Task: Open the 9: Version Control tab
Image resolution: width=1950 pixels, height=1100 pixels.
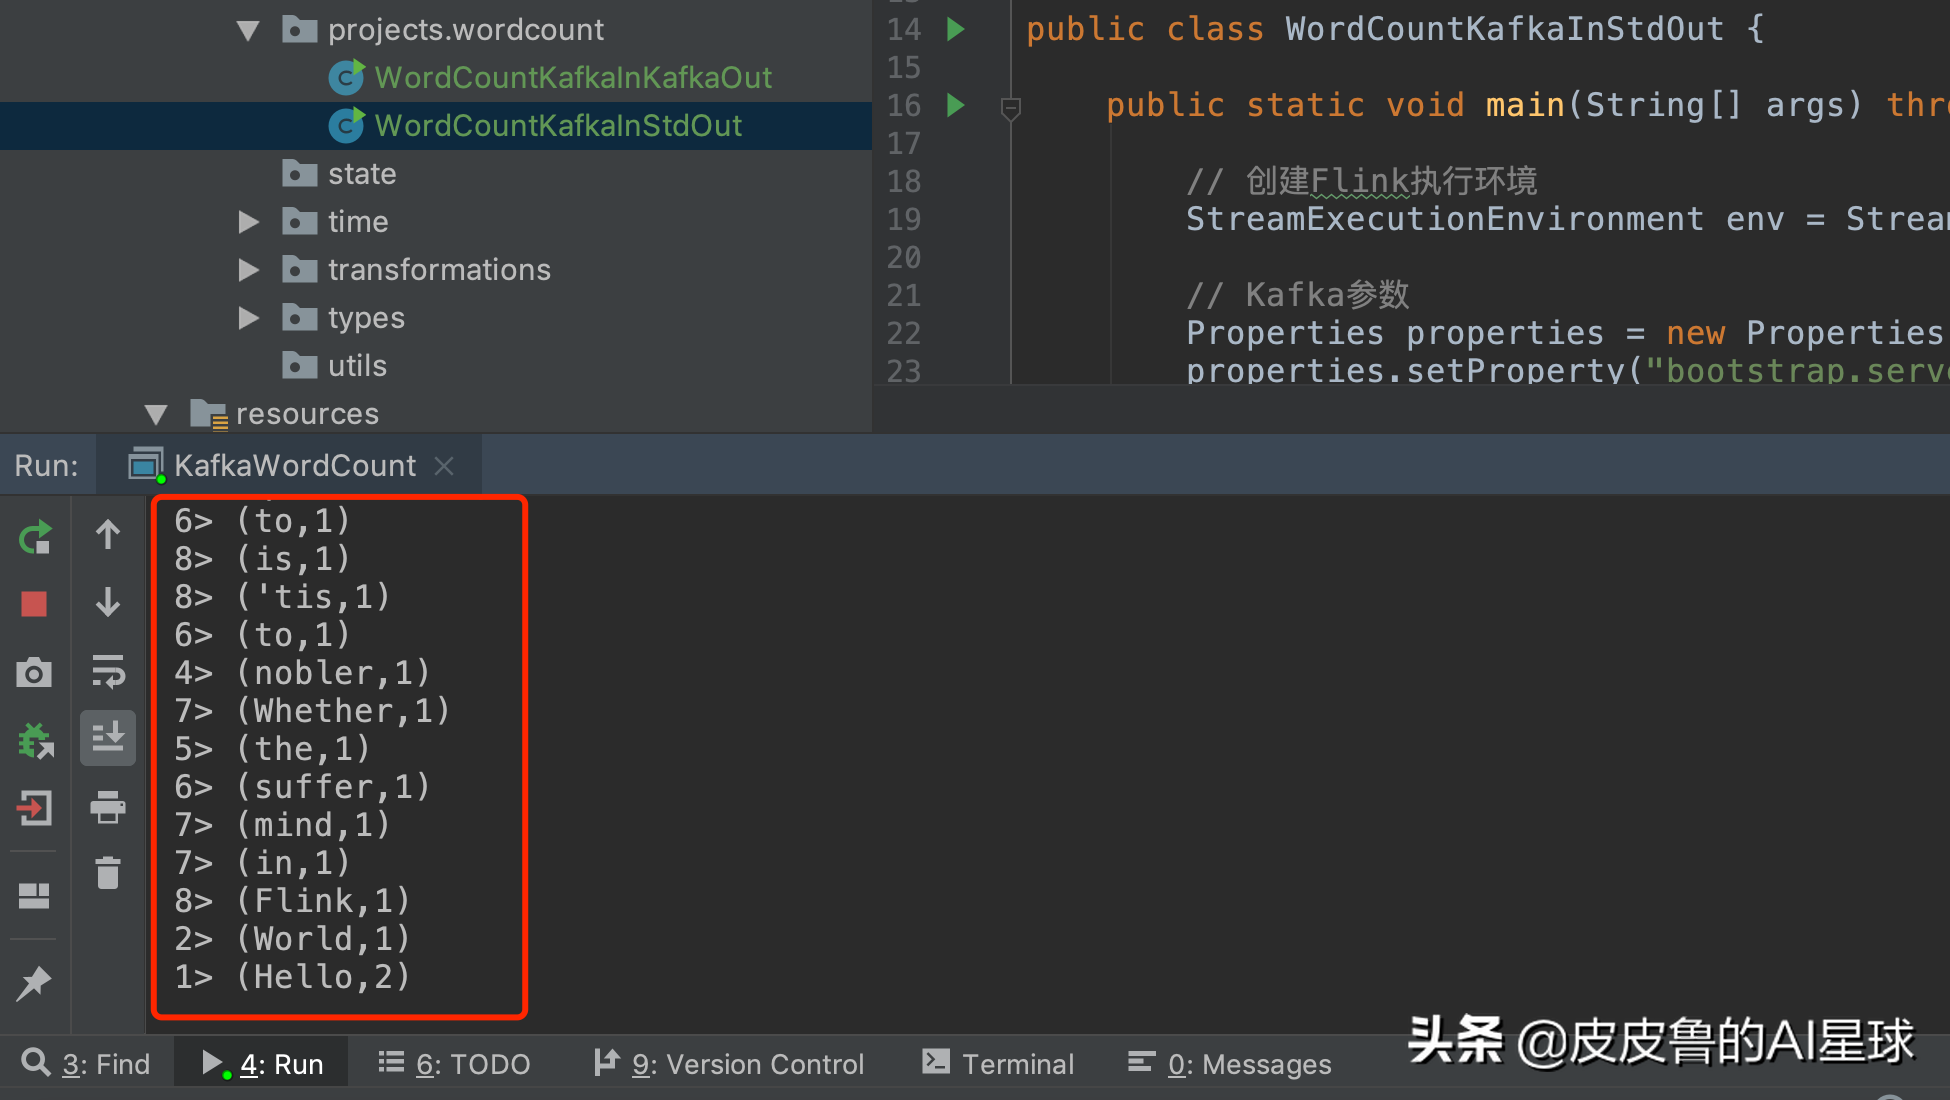Action: [x=730, y=1064]
